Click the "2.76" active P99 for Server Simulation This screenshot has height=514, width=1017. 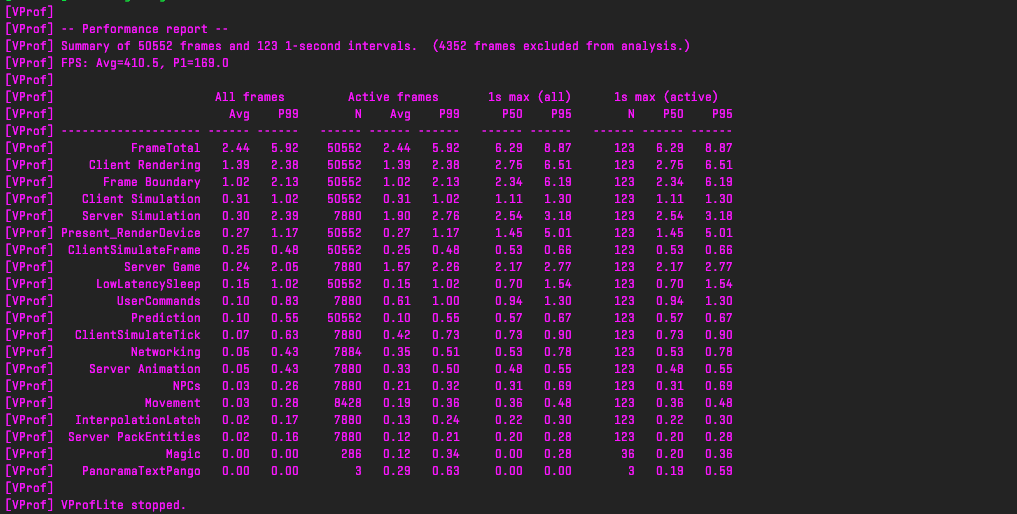[446, 215]
